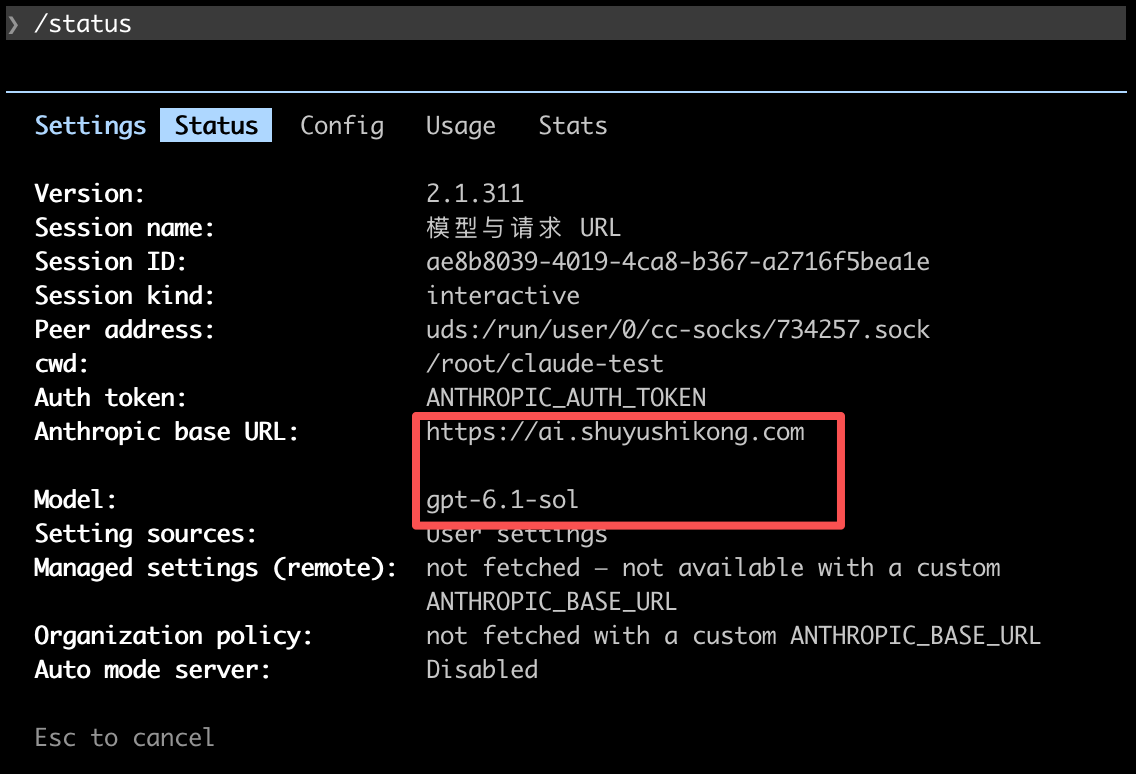Click the session ID value ae8b8039-4019-4ca8-b367-a2716f5bea1e

[677, 262]
